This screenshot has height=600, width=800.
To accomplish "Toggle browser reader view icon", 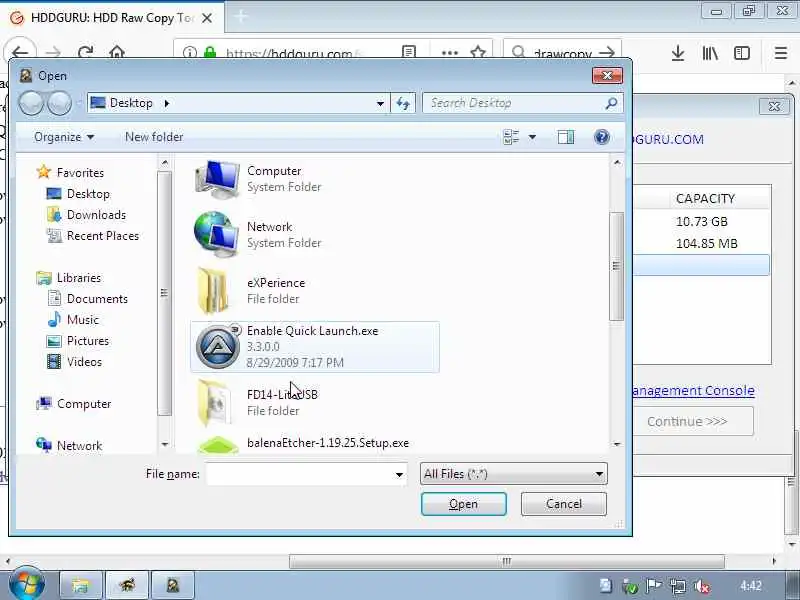I will [409, 53].
